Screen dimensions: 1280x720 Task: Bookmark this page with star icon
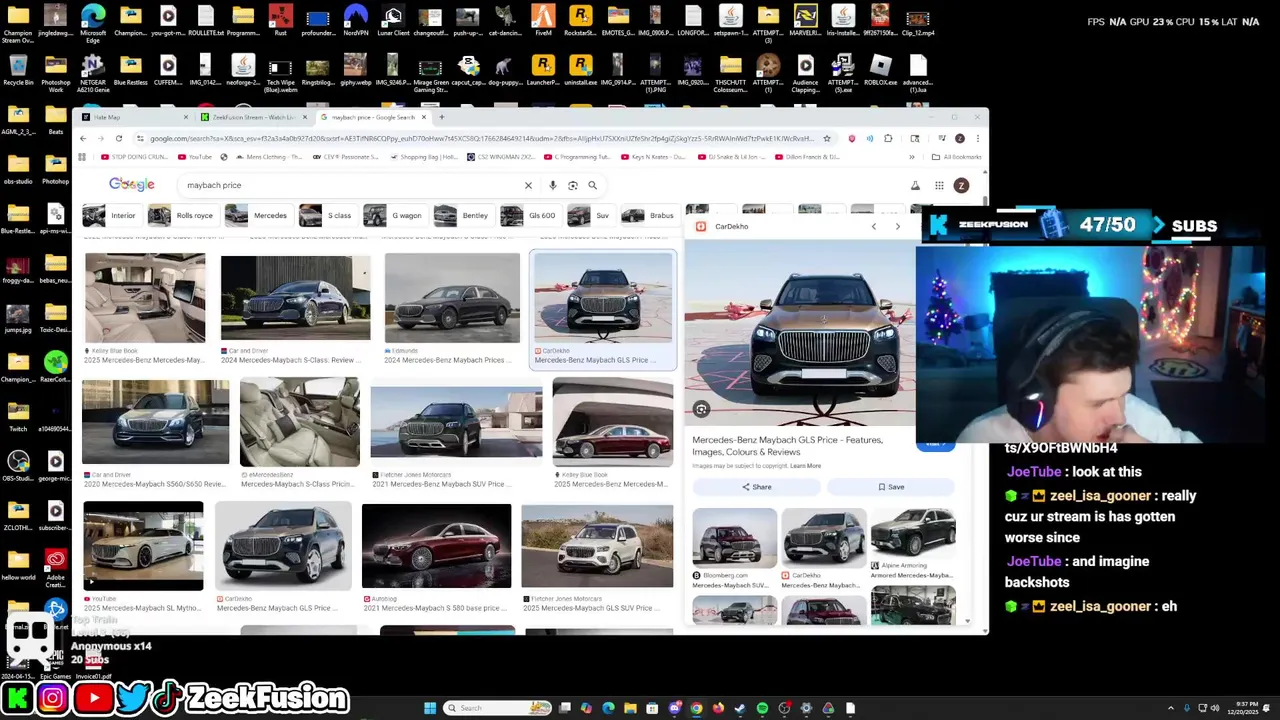pyautogui.click(x=826, y=138)
